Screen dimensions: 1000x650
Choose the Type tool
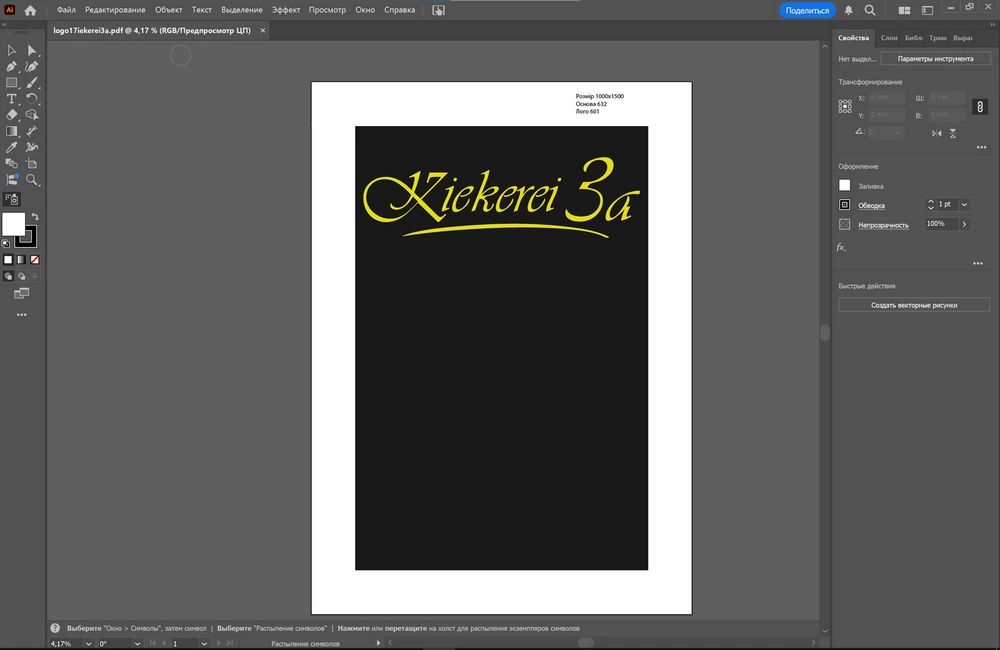[12, 99]
